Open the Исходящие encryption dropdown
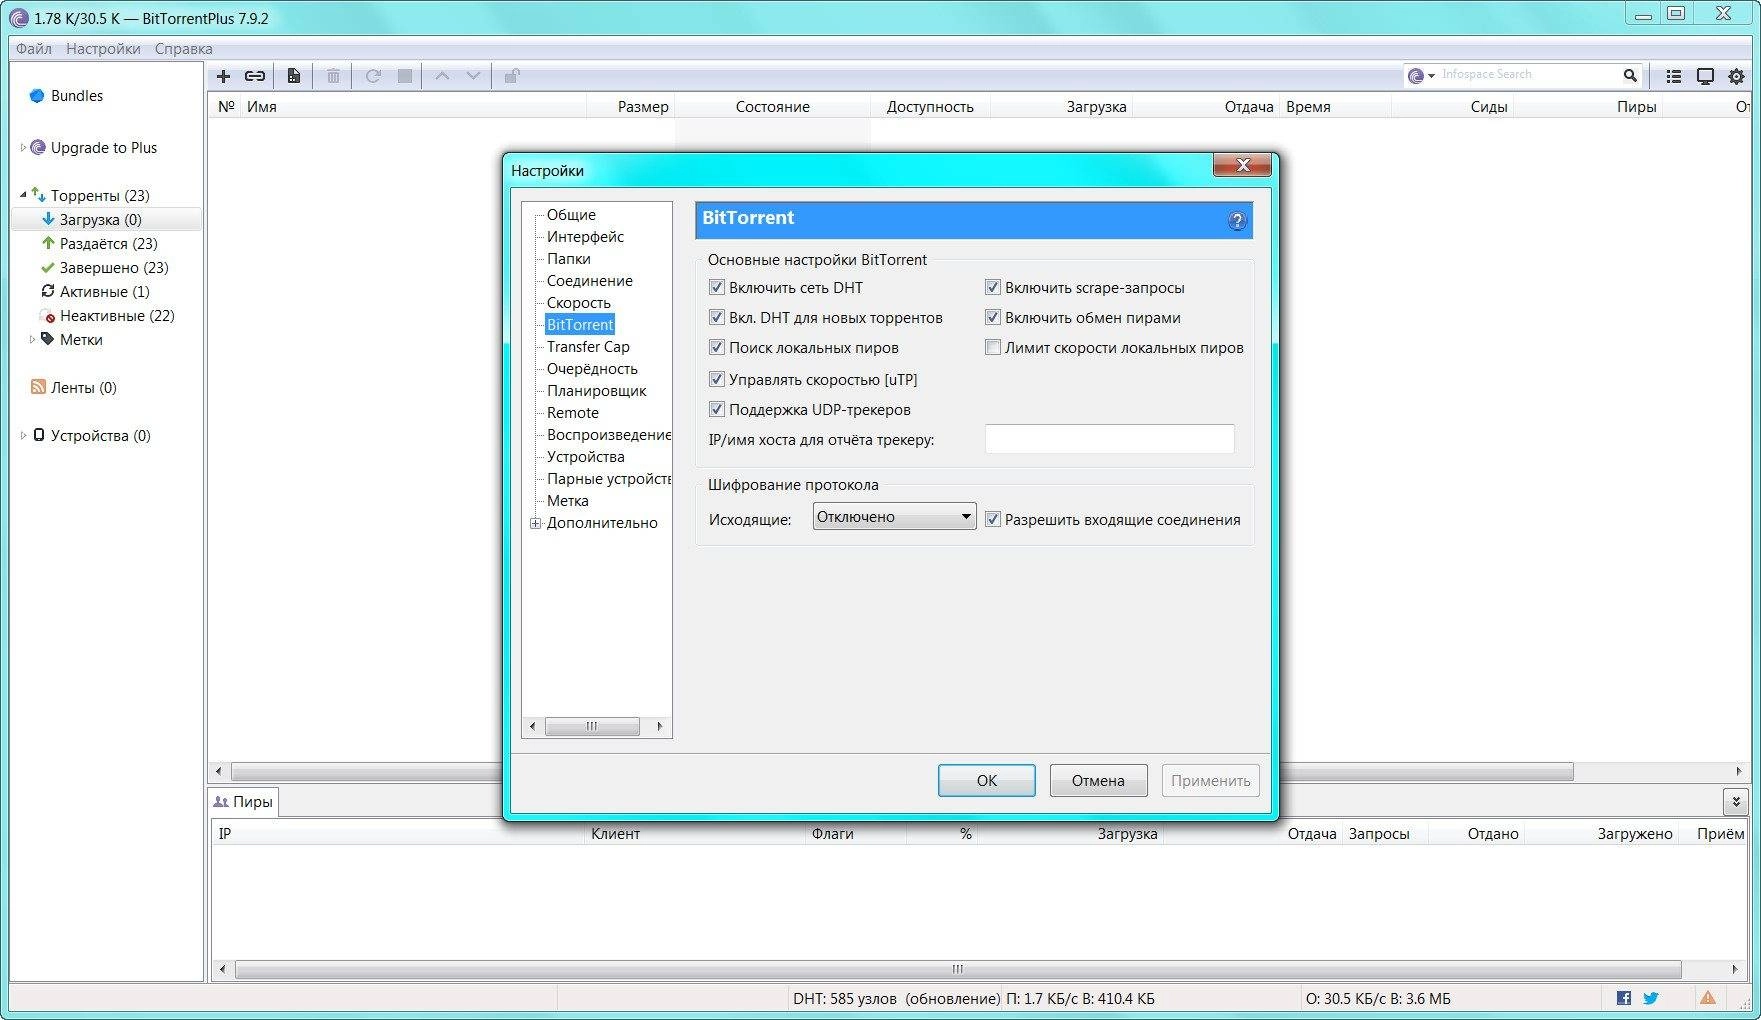This screenshot has width=1761, height=1020. pos(894,517)
